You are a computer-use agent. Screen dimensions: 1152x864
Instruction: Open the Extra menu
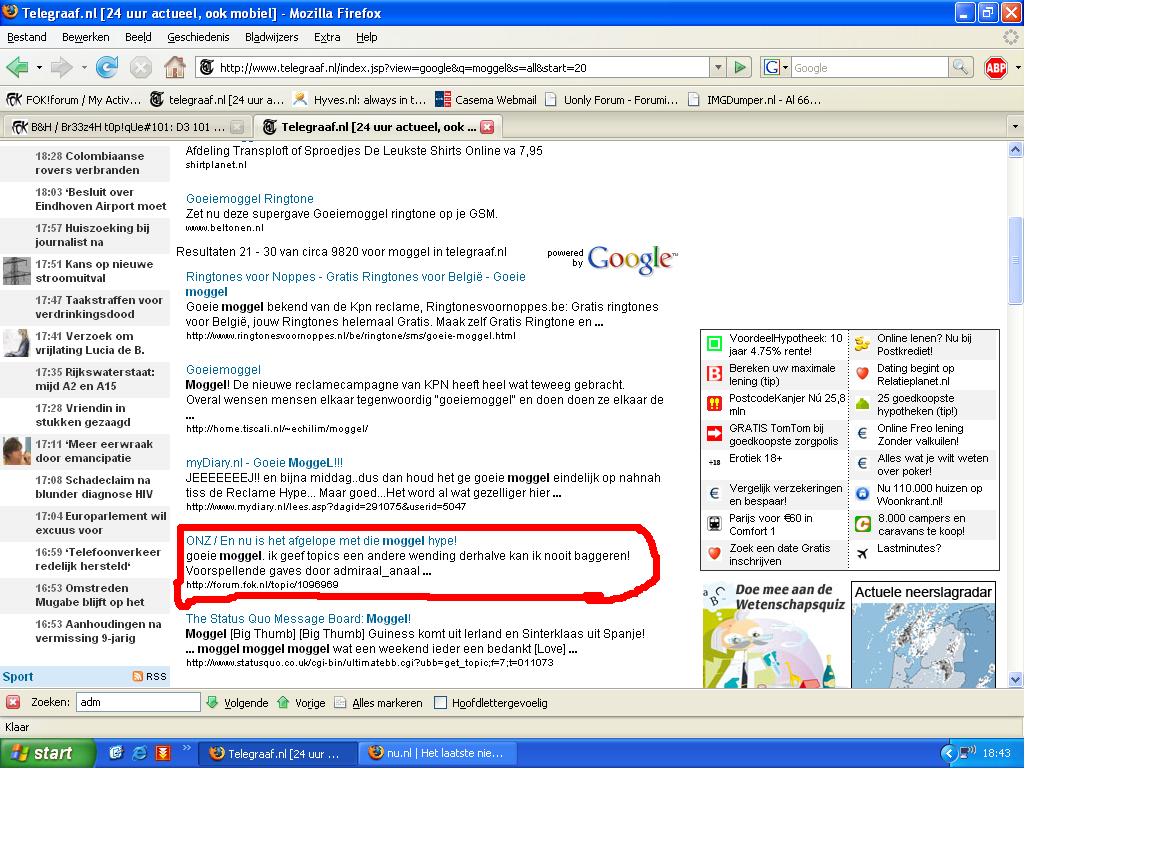327,37
